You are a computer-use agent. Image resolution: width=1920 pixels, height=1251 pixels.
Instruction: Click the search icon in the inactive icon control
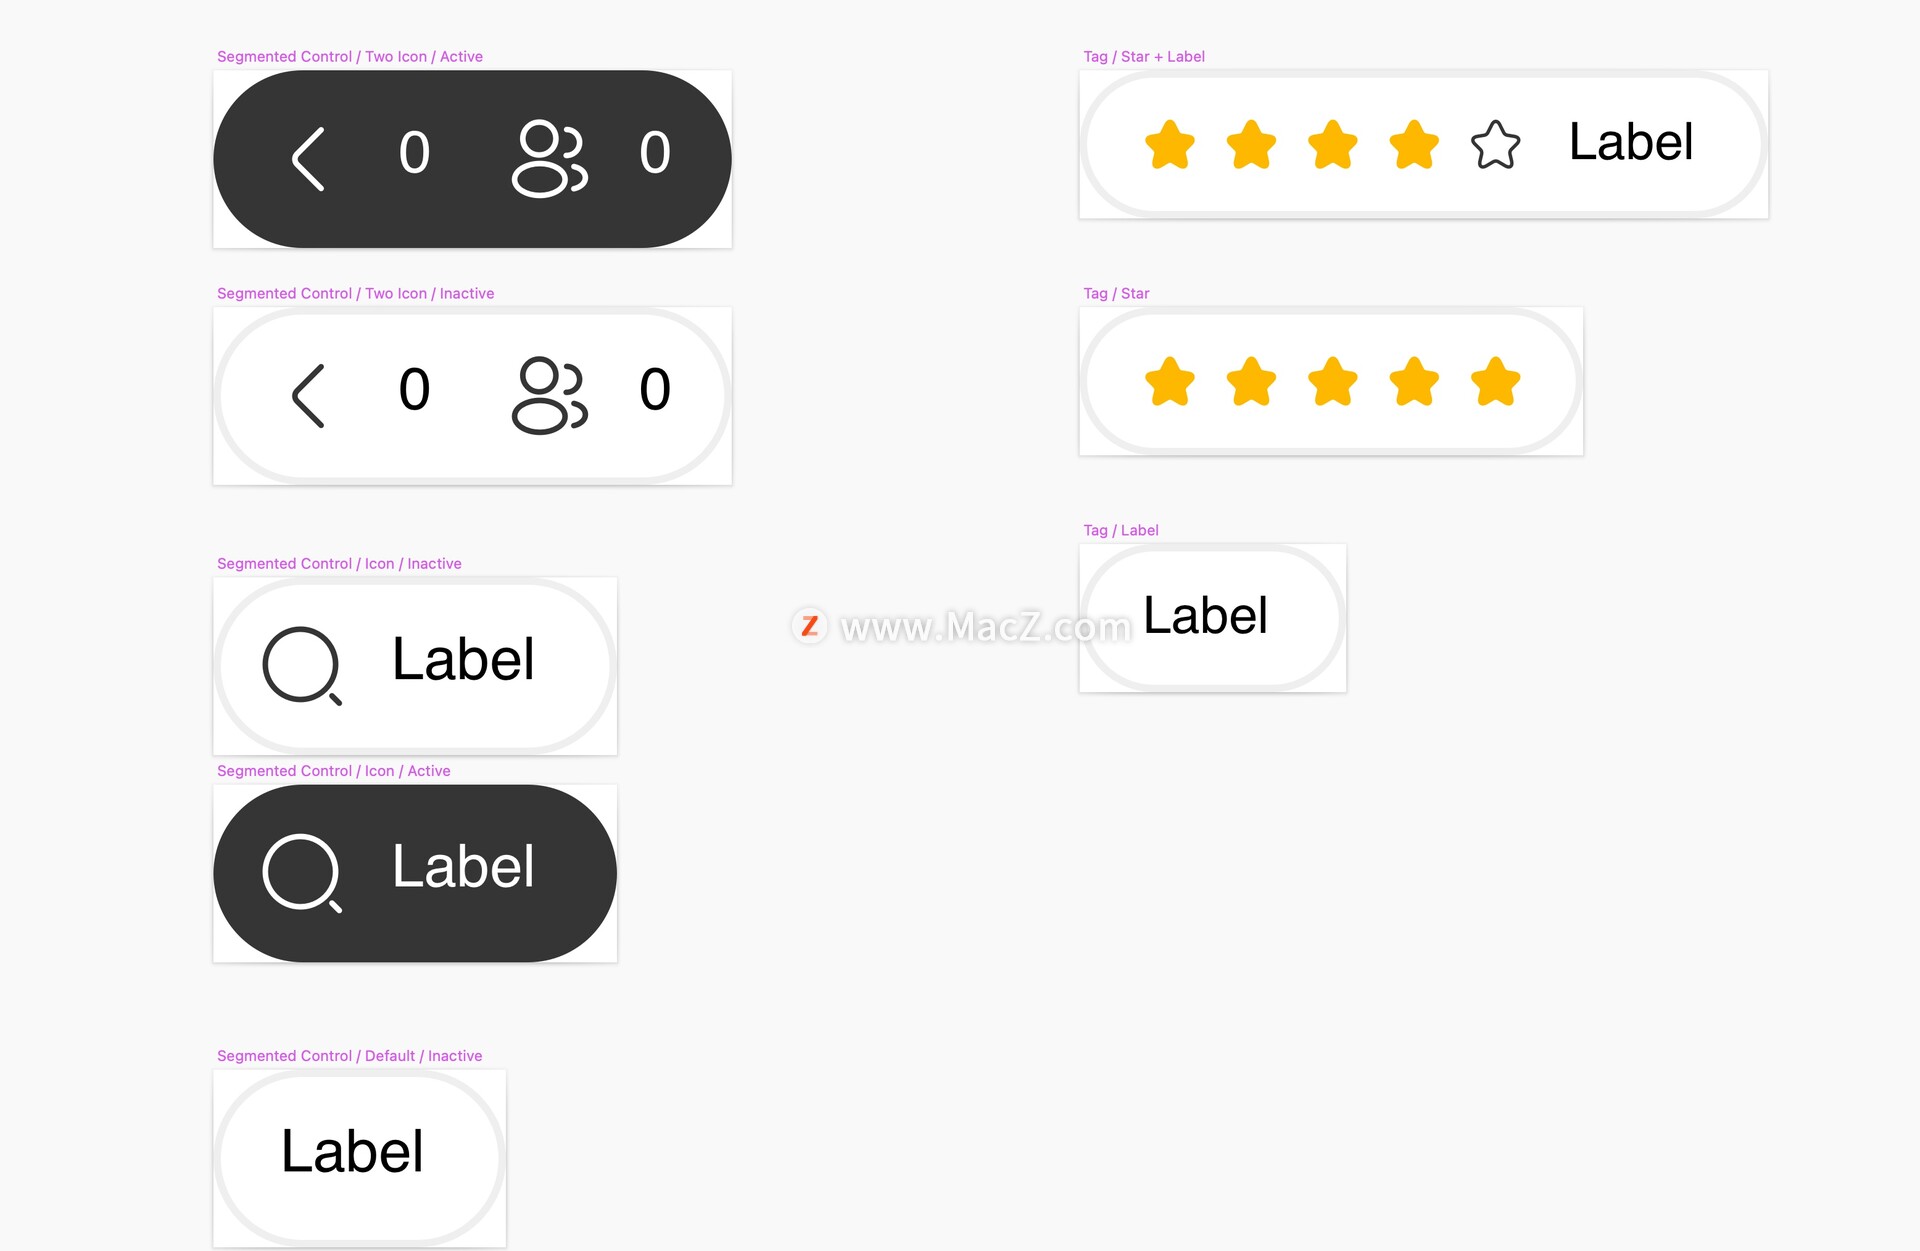301,665
